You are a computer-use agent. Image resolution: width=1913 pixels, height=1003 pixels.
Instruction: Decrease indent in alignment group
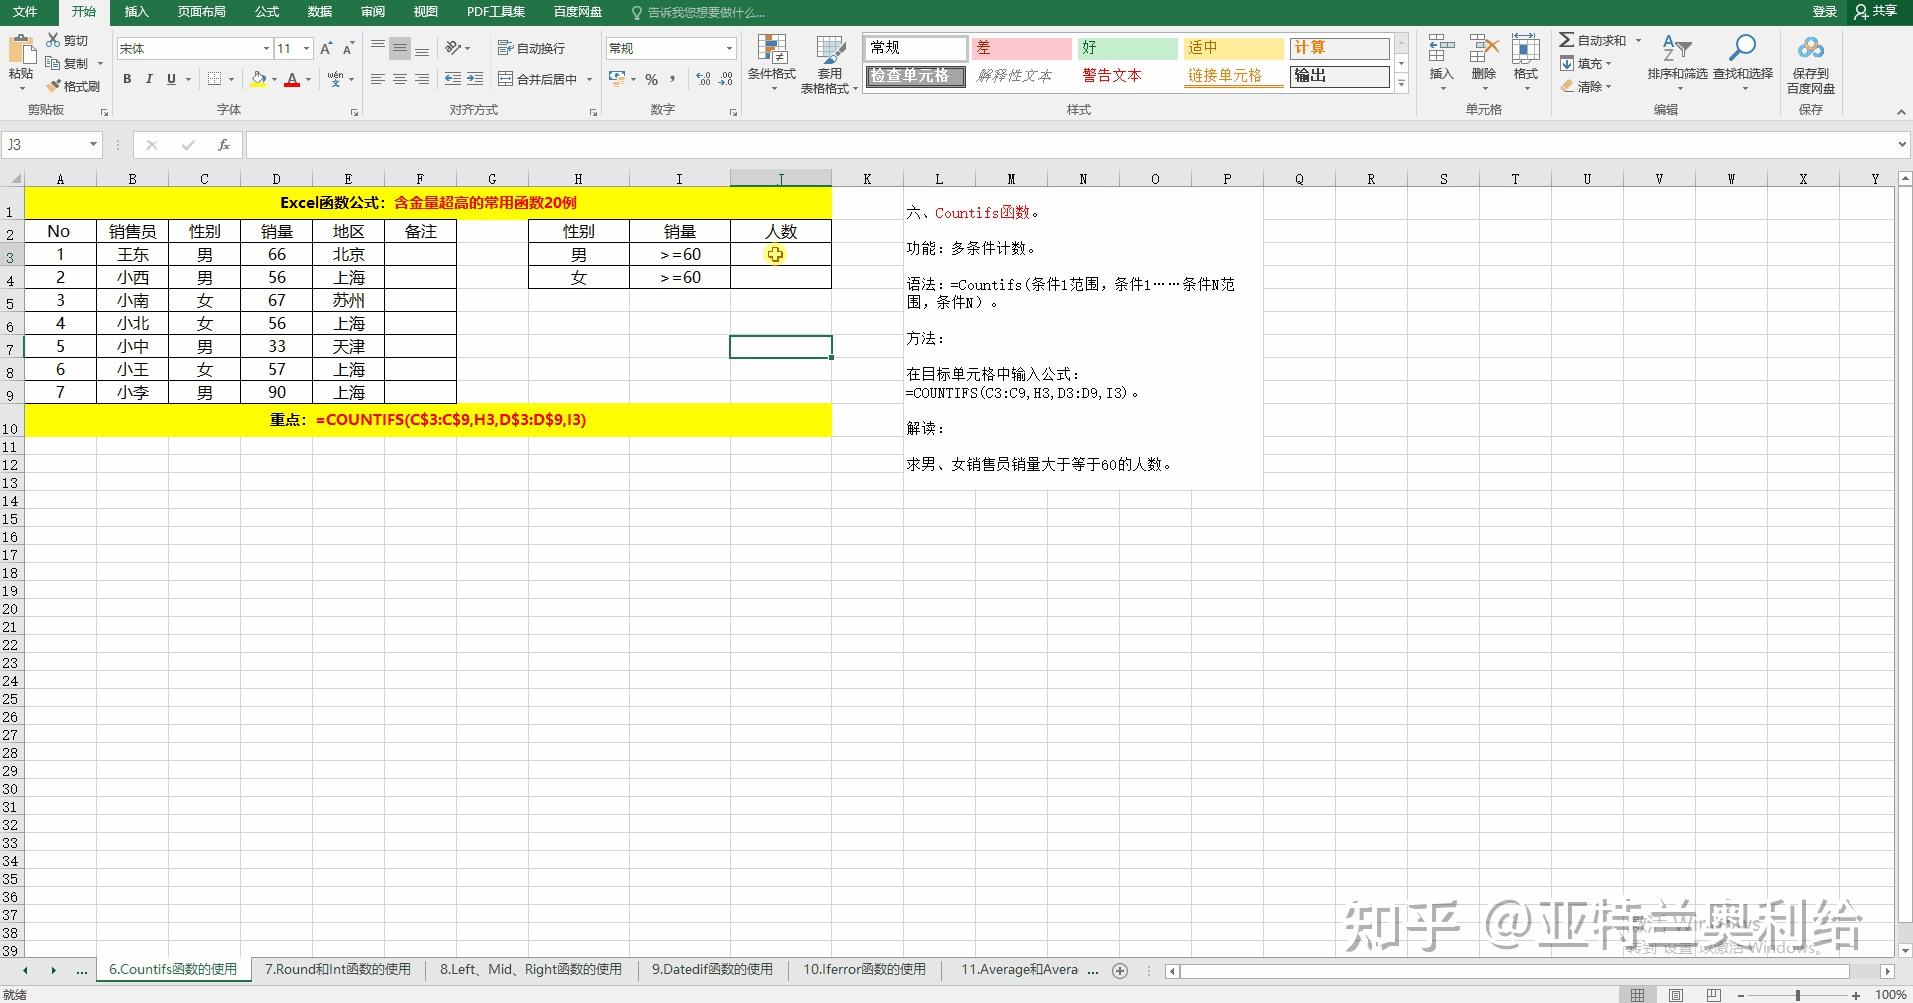pyautogui.click(x=453, y=79)
